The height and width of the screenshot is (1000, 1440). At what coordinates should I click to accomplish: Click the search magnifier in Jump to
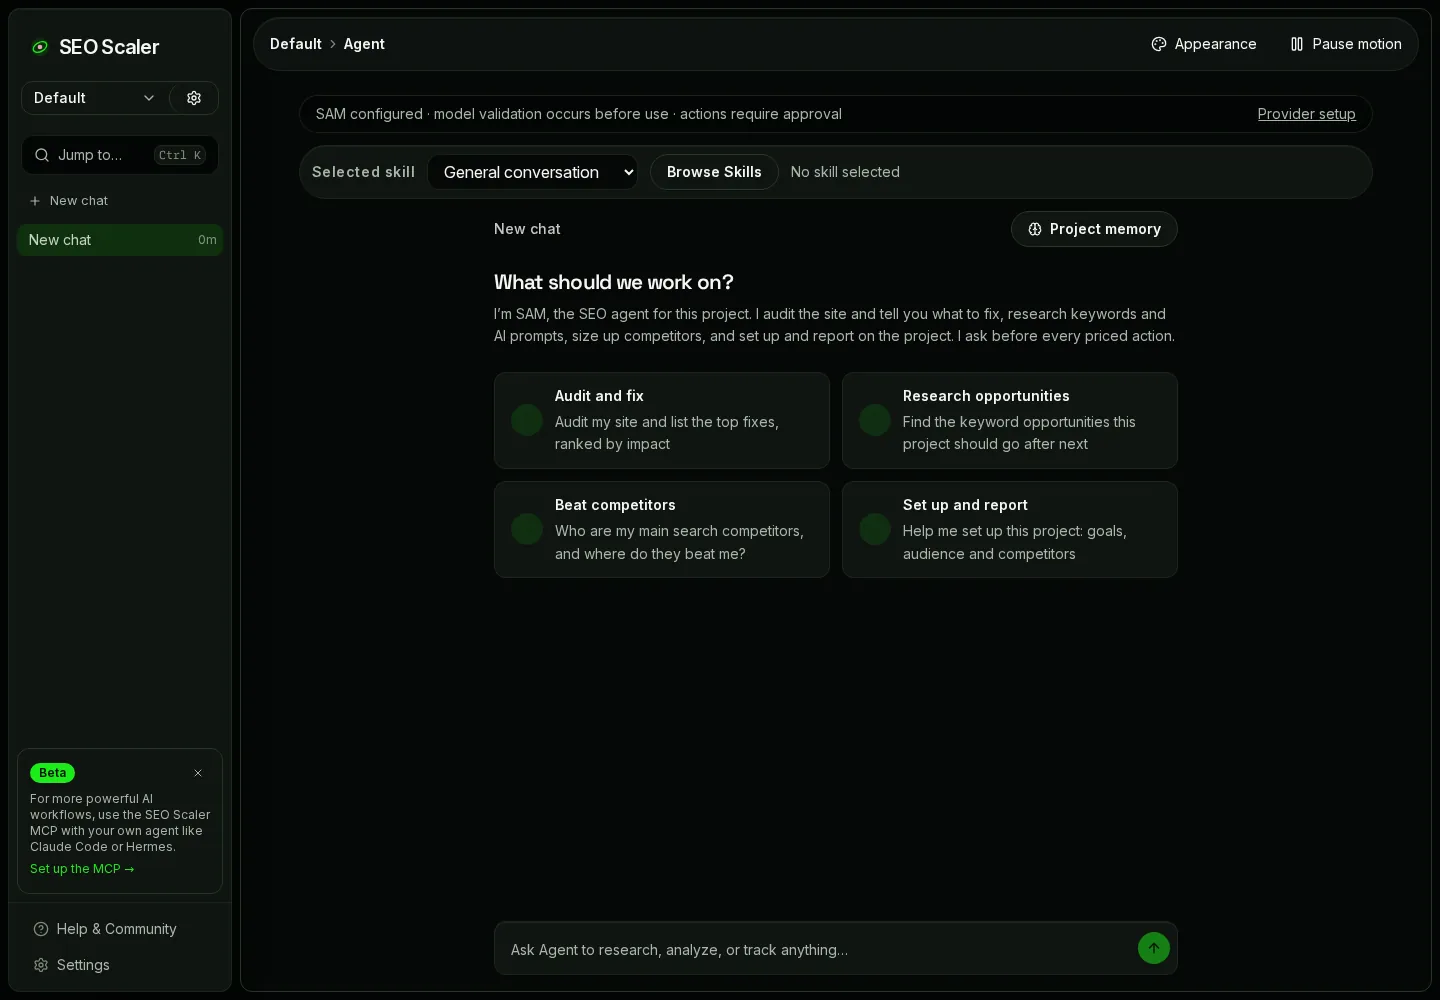point(42,155)
